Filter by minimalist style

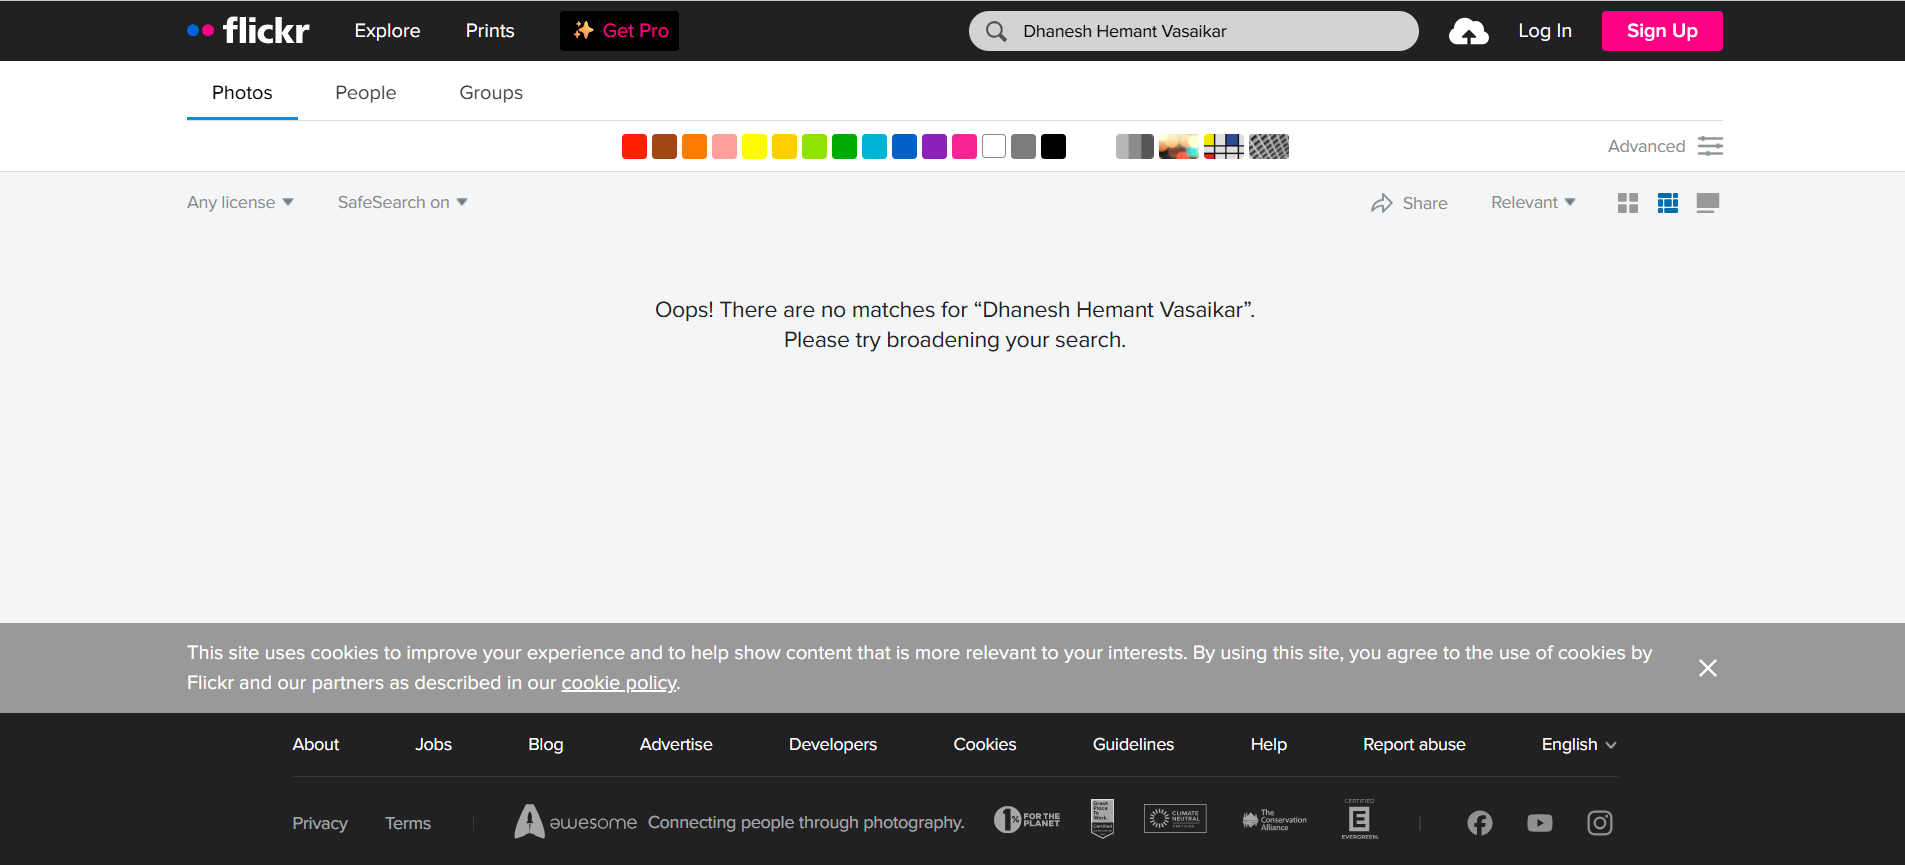coord(1223,147)
